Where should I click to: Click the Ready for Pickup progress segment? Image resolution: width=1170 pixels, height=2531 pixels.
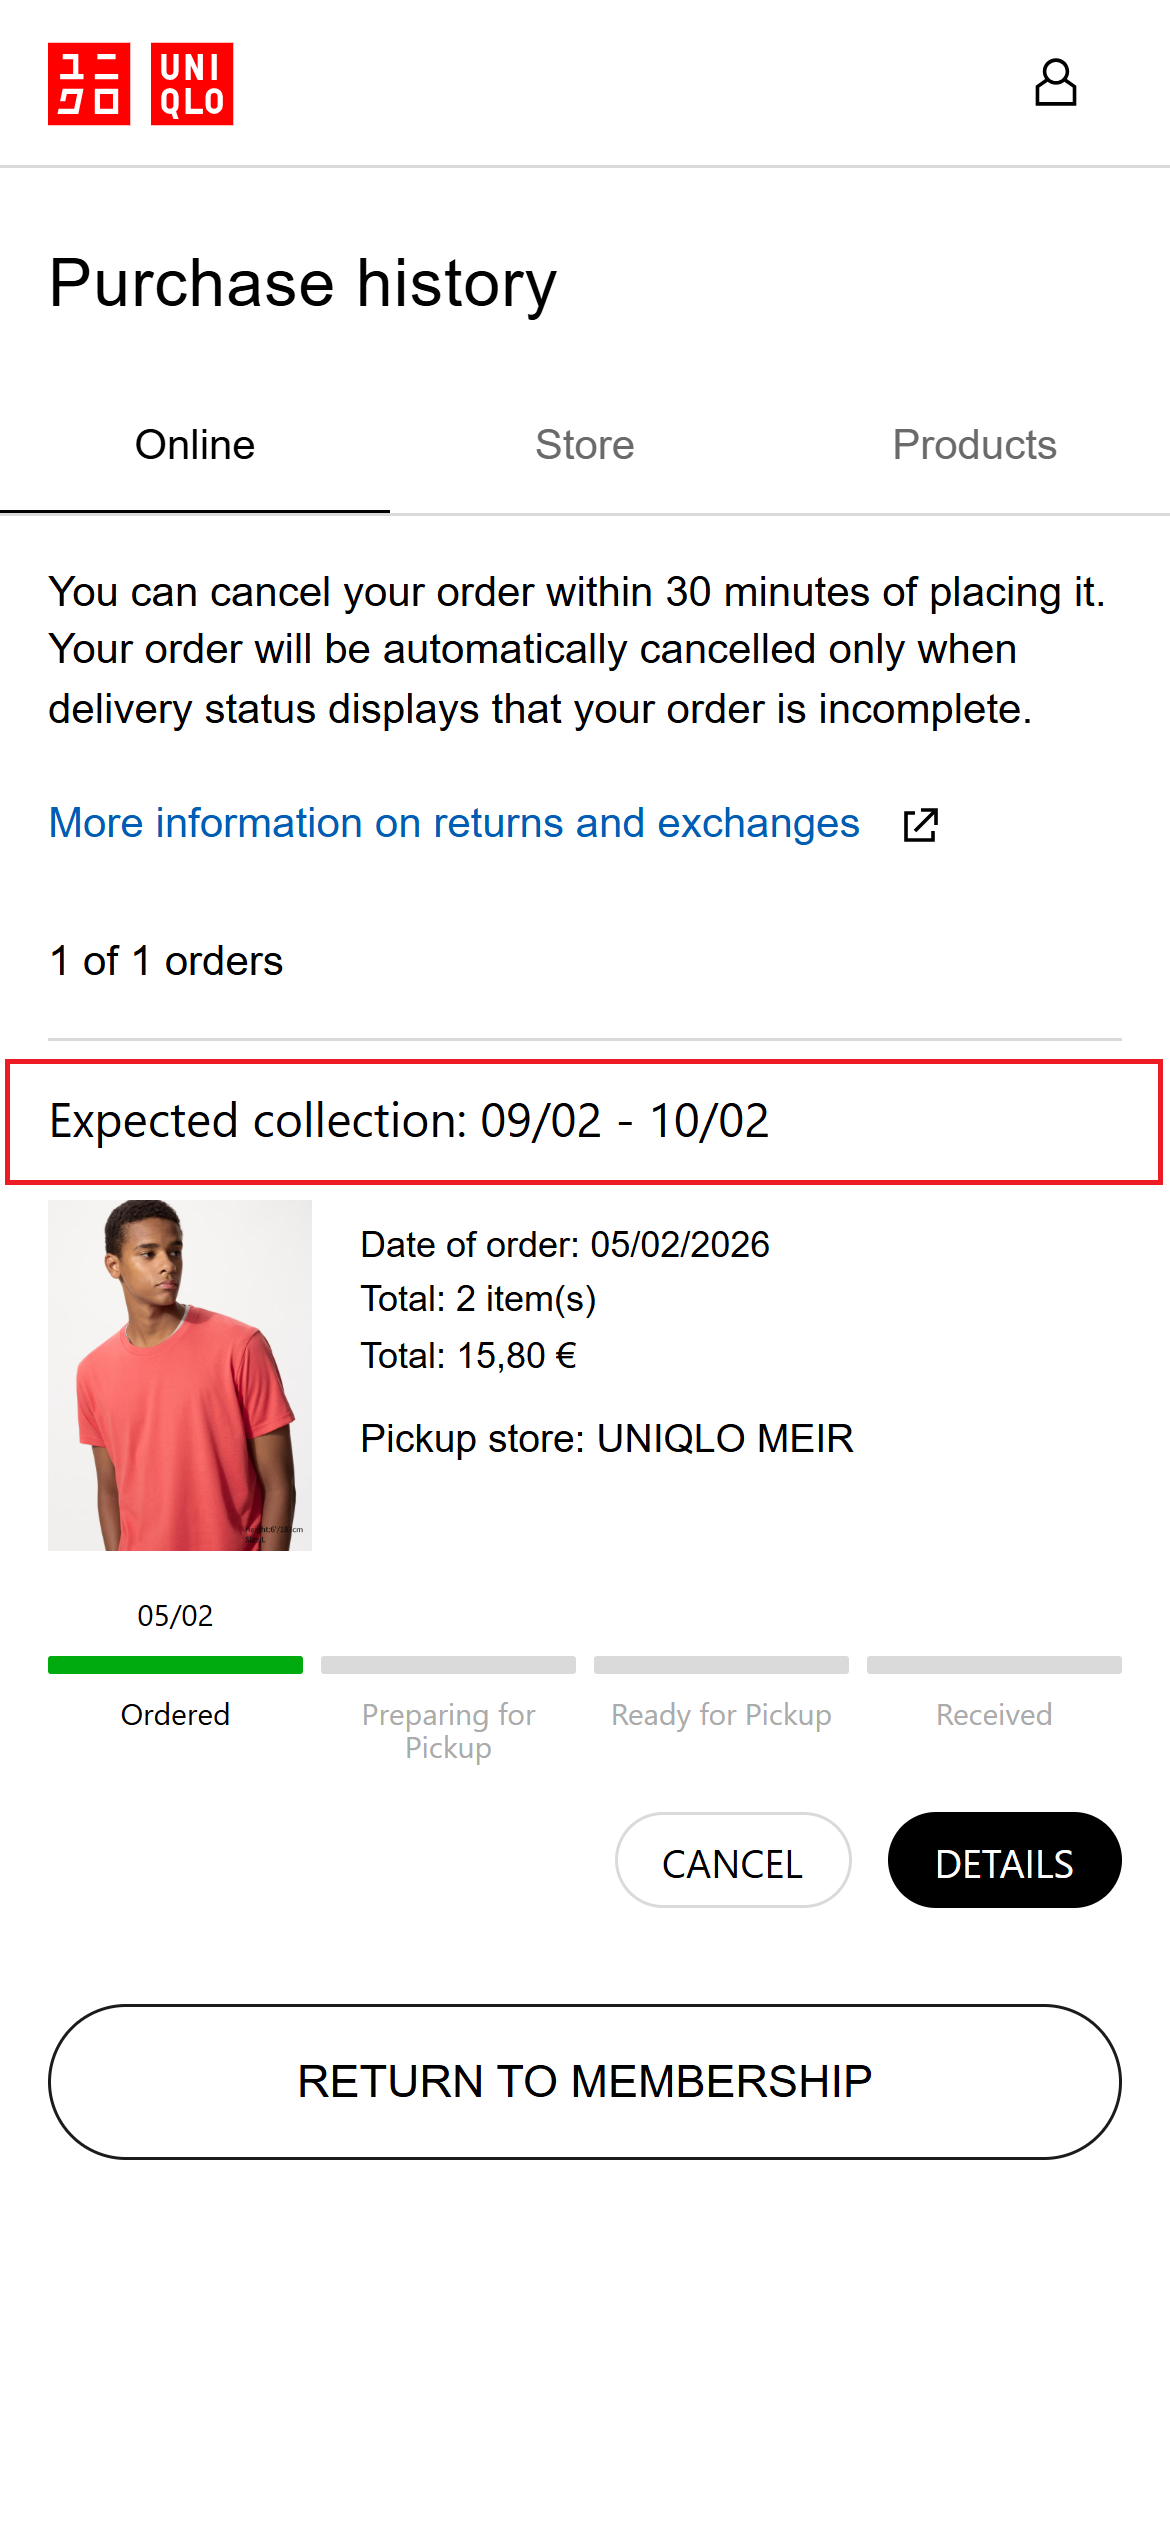(x=721, y=1665)
